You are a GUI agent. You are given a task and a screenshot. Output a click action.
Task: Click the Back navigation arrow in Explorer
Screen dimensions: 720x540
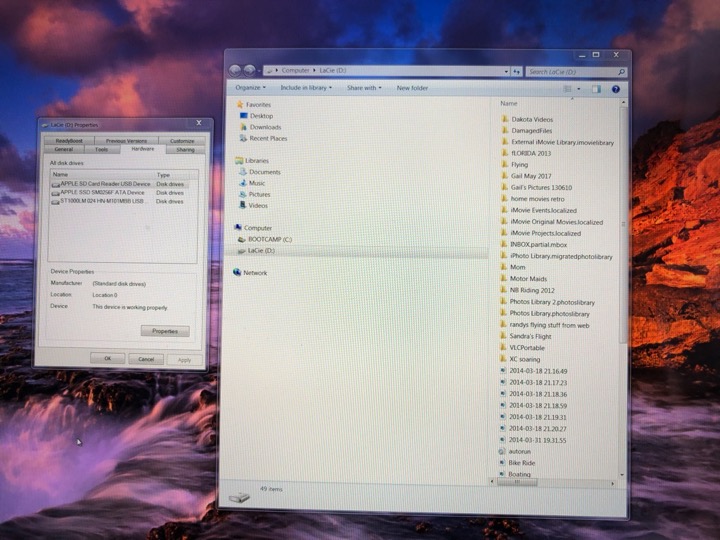click(x=235, y=70)
